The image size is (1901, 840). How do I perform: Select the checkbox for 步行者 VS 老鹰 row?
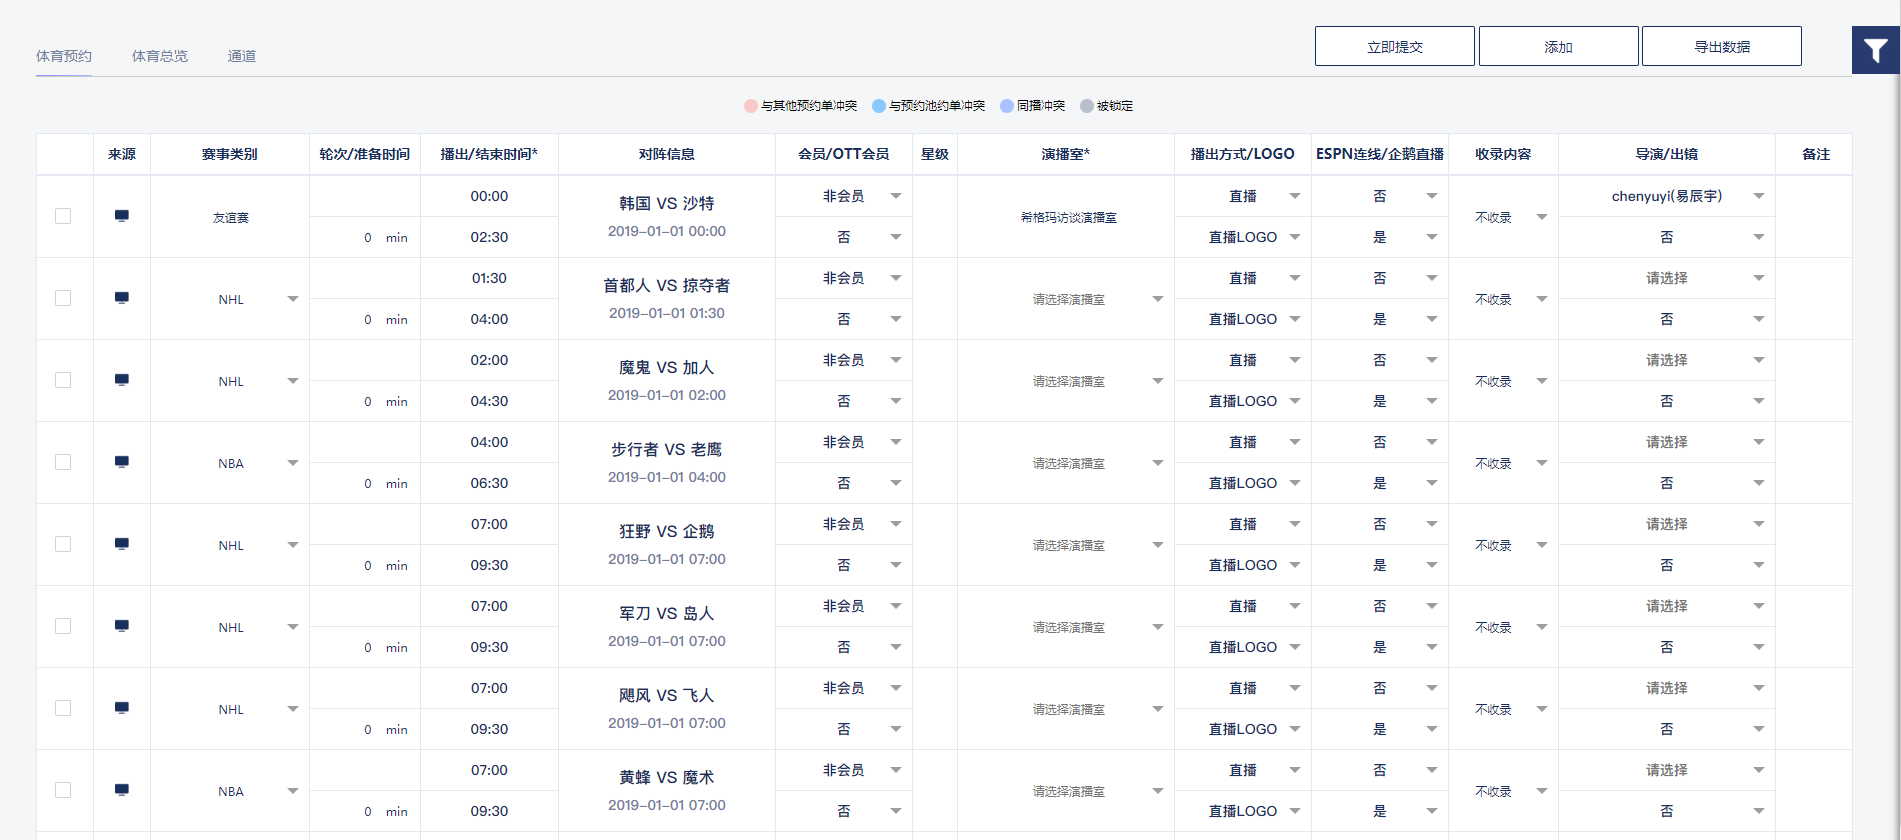[x=63, y=462]
